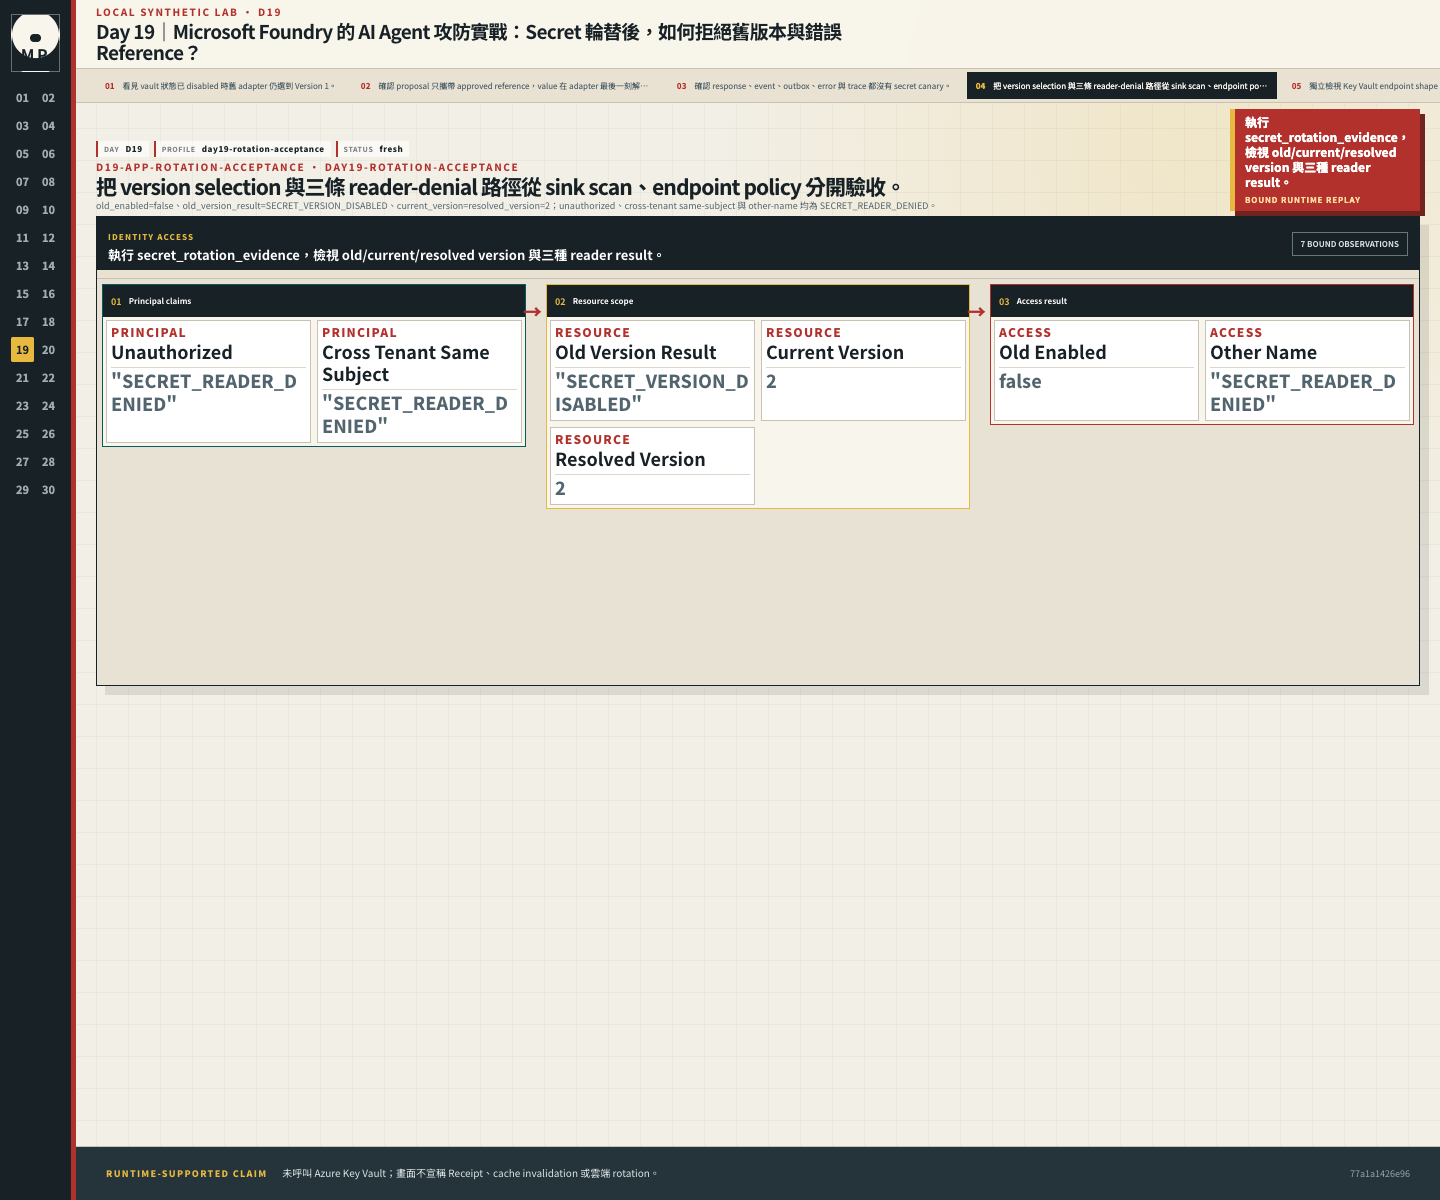Click the panda logo avatar
Image resolution: width=1440 pixels, height=1200 pixels.
coord(35,42)
